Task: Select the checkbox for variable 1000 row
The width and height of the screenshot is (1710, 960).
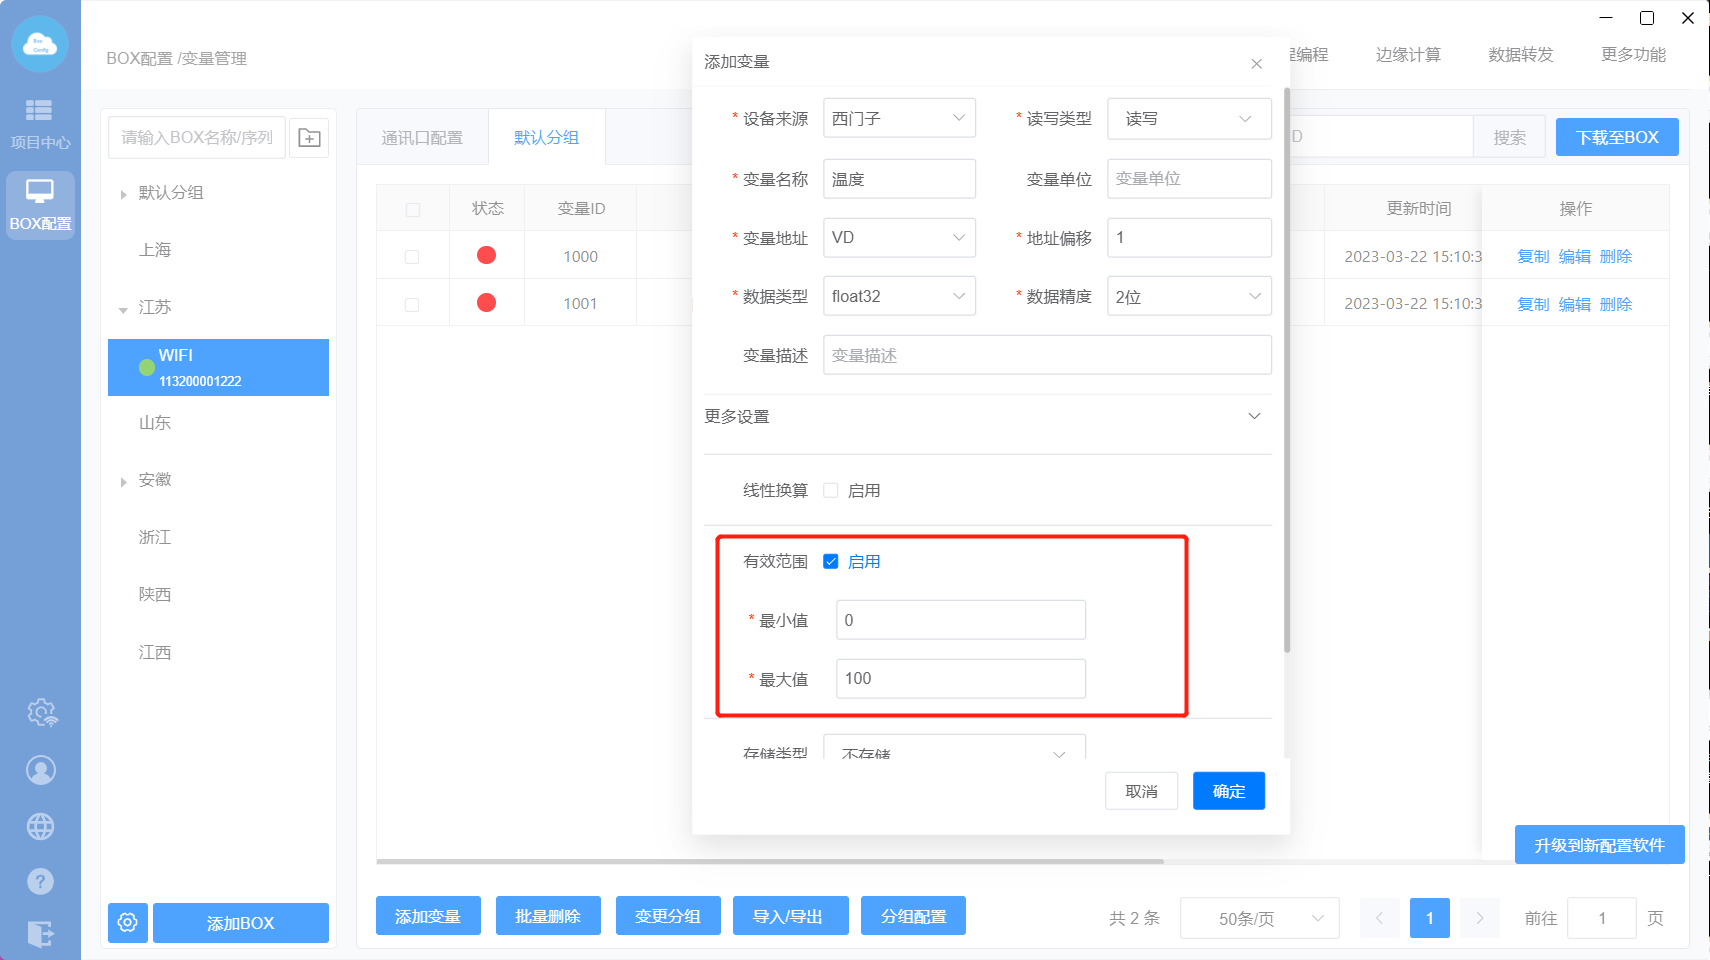Action: [x=412, y=257]
